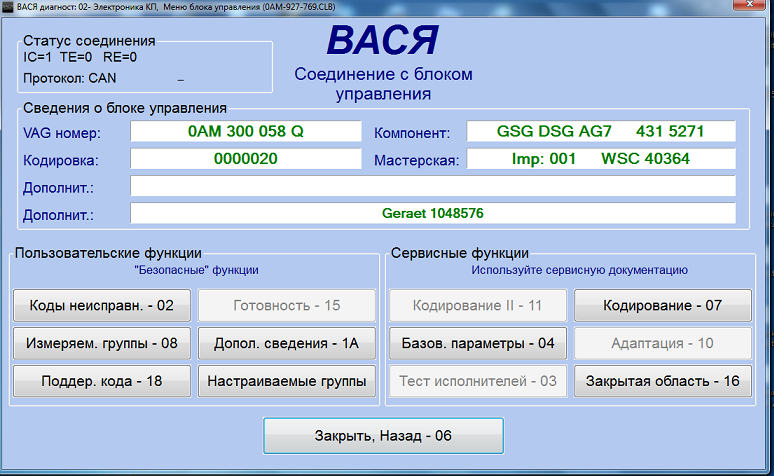Image resolution: width=774 pixels, height=476 pixels.
Task: Open Измеряем. группы - 08
Action: coord(102,343)
